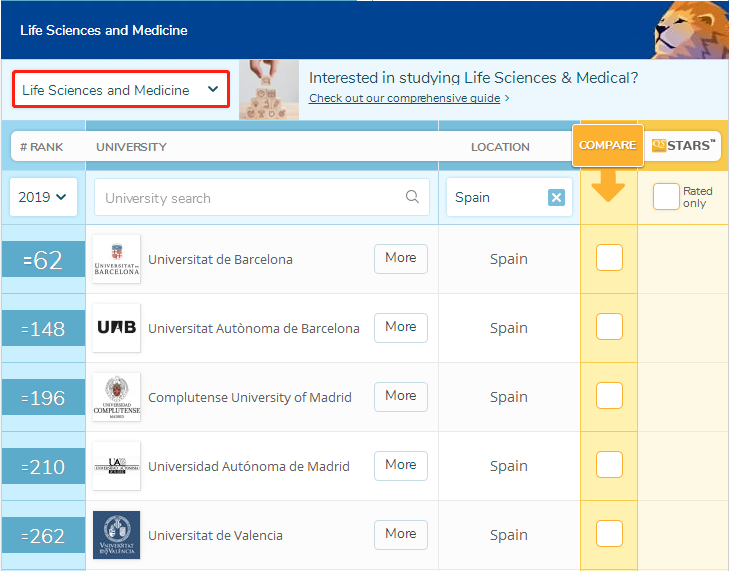Click the Spain location in Universitat de Valencia row
The image size is (729, 571).
[509, 535]
